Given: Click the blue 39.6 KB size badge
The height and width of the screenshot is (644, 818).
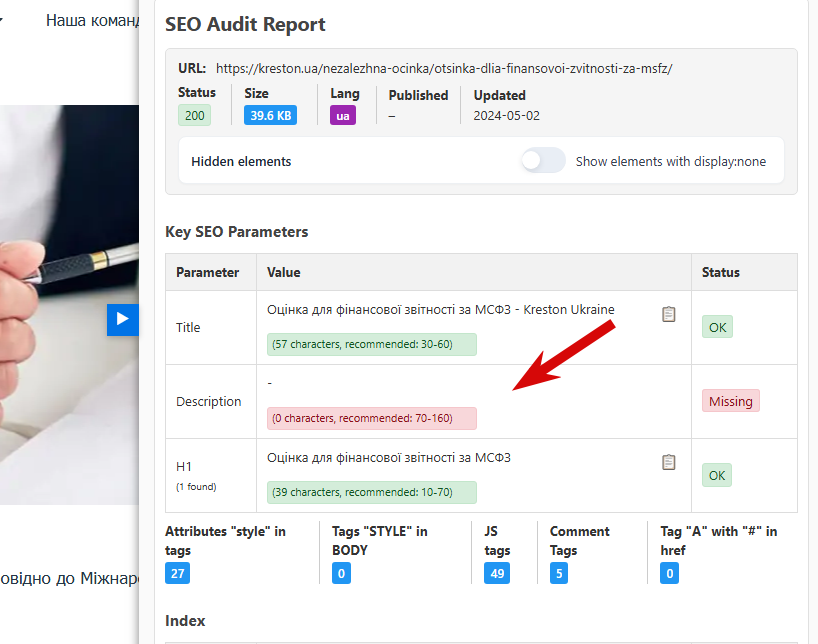Looking at the screenshot, I should click(x=270, y=115).
